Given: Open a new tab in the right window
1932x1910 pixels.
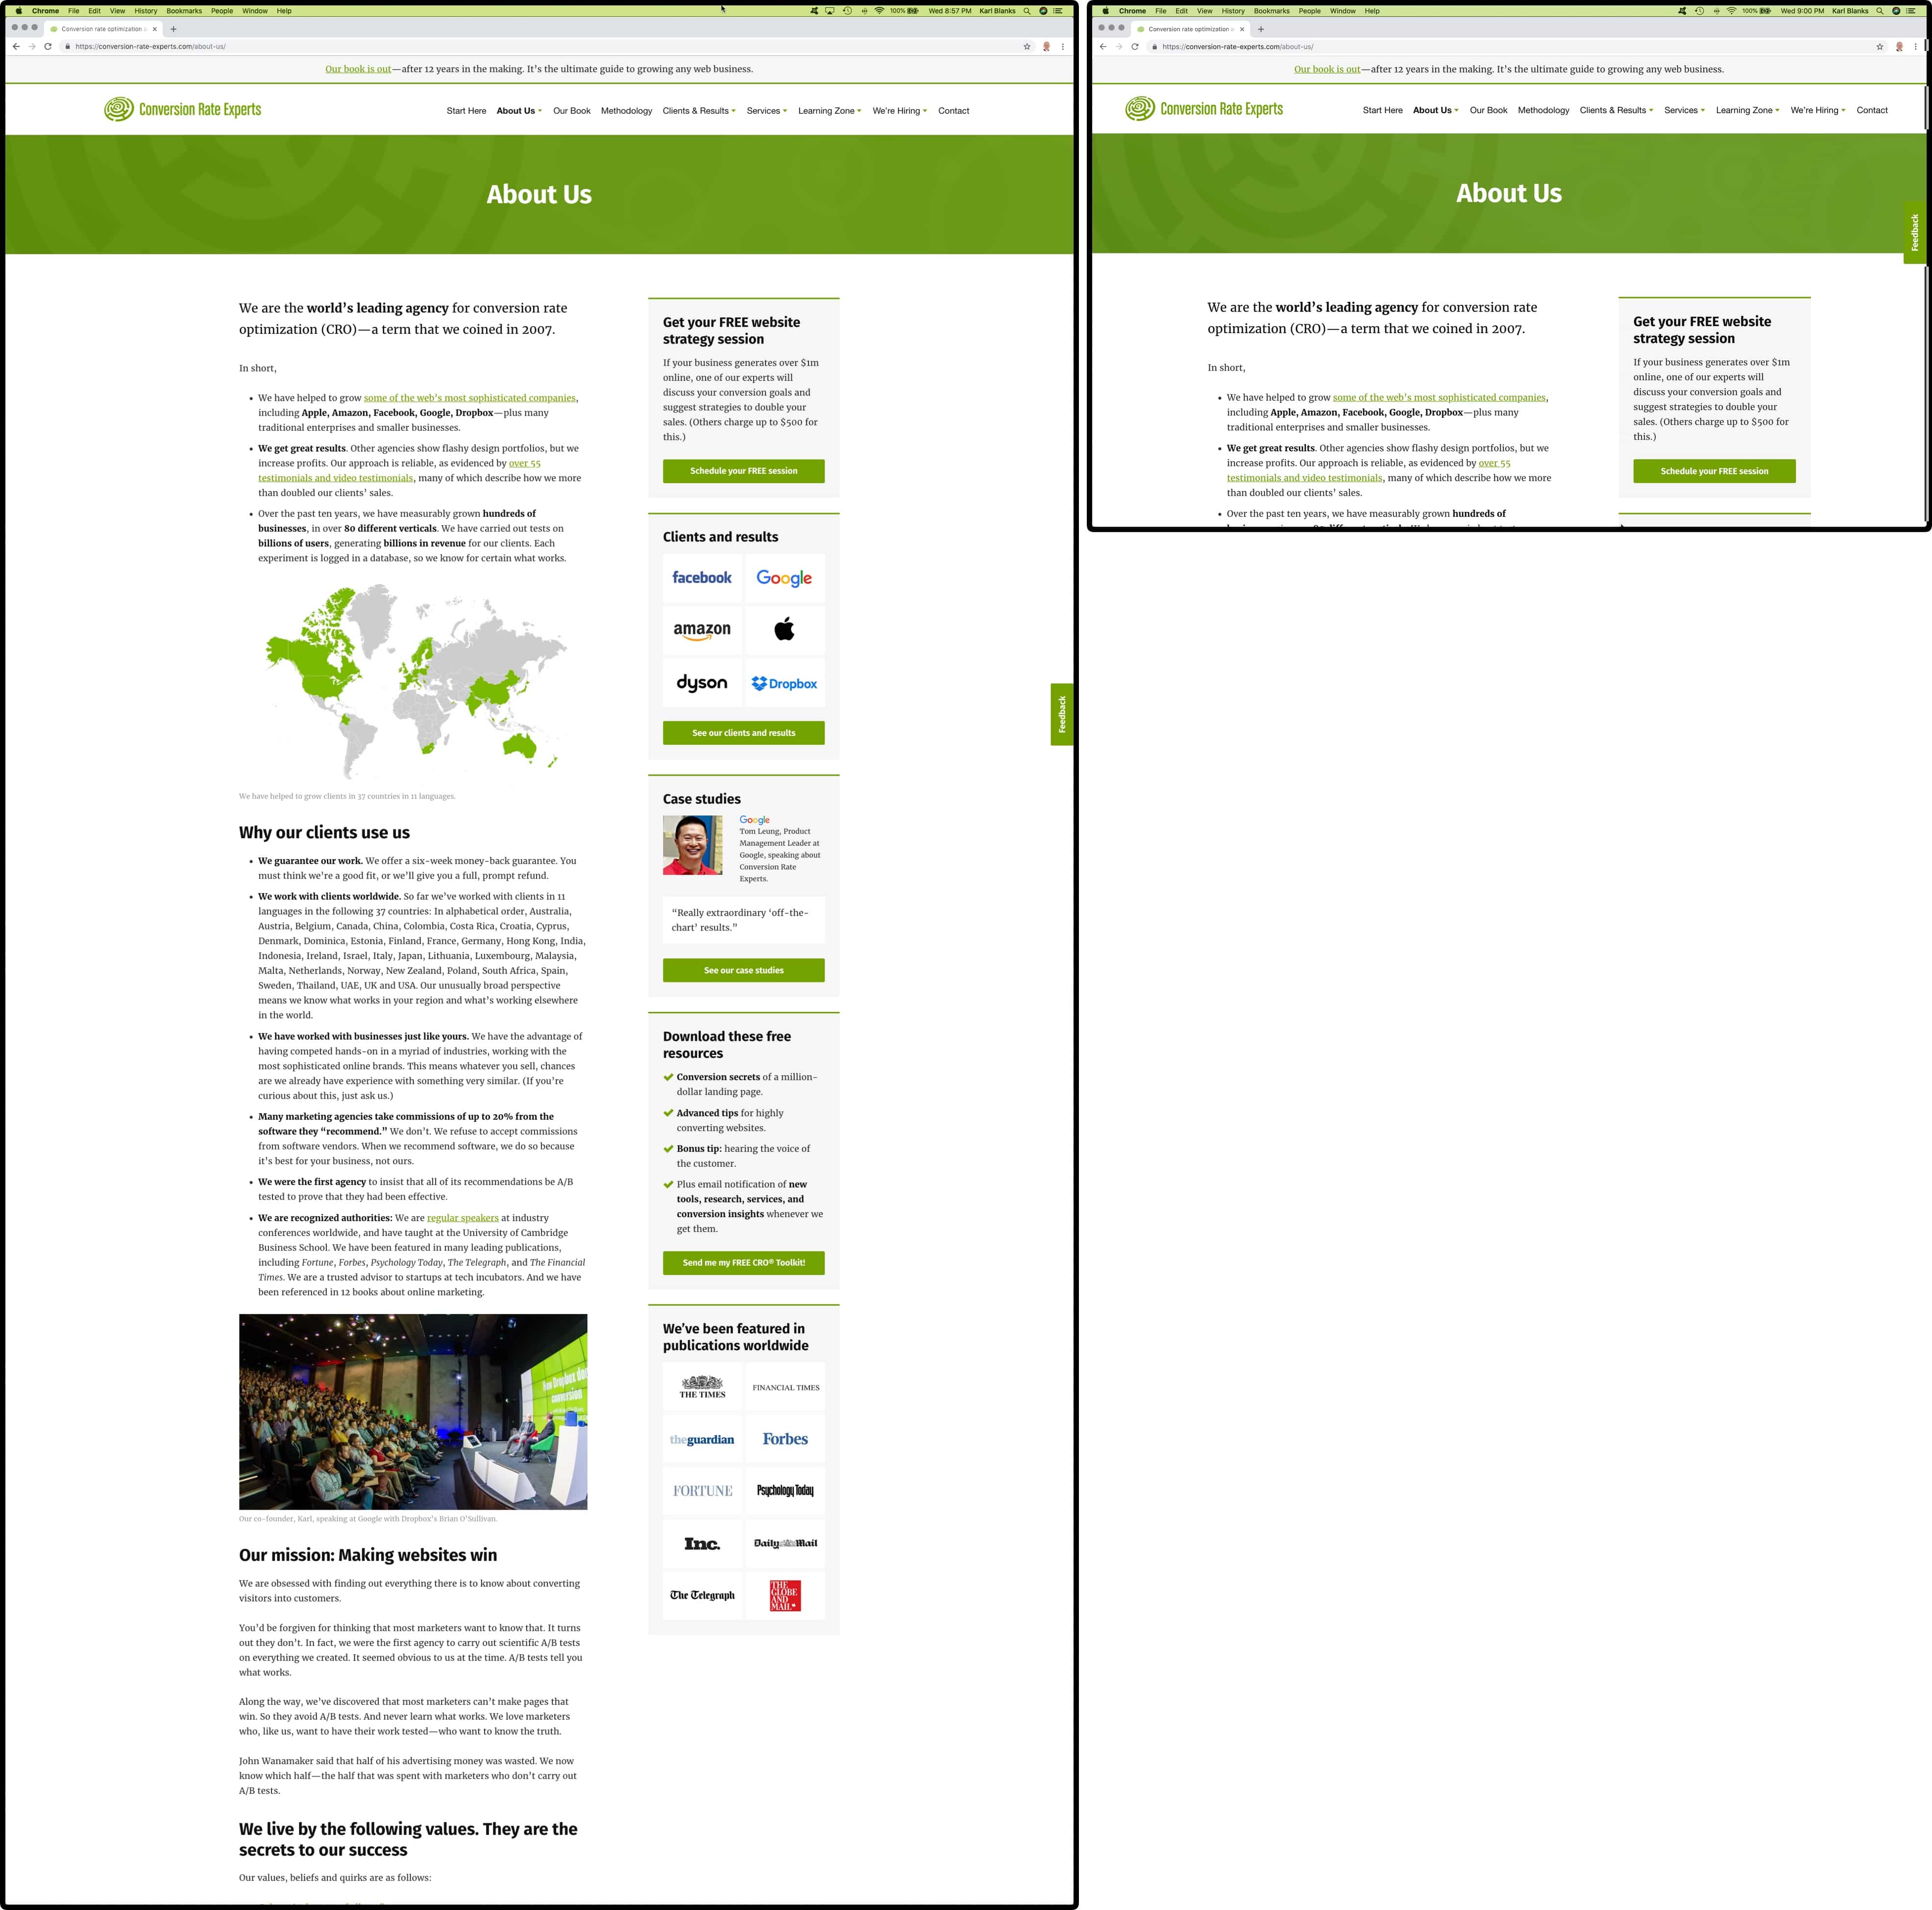Looking at the screenshot, I should (1260, 29).
